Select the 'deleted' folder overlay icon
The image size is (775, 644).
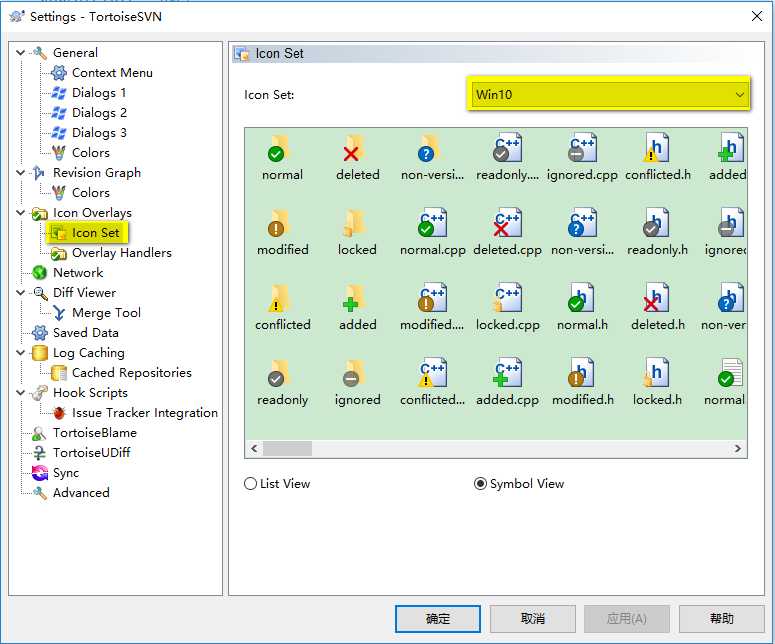354,148
